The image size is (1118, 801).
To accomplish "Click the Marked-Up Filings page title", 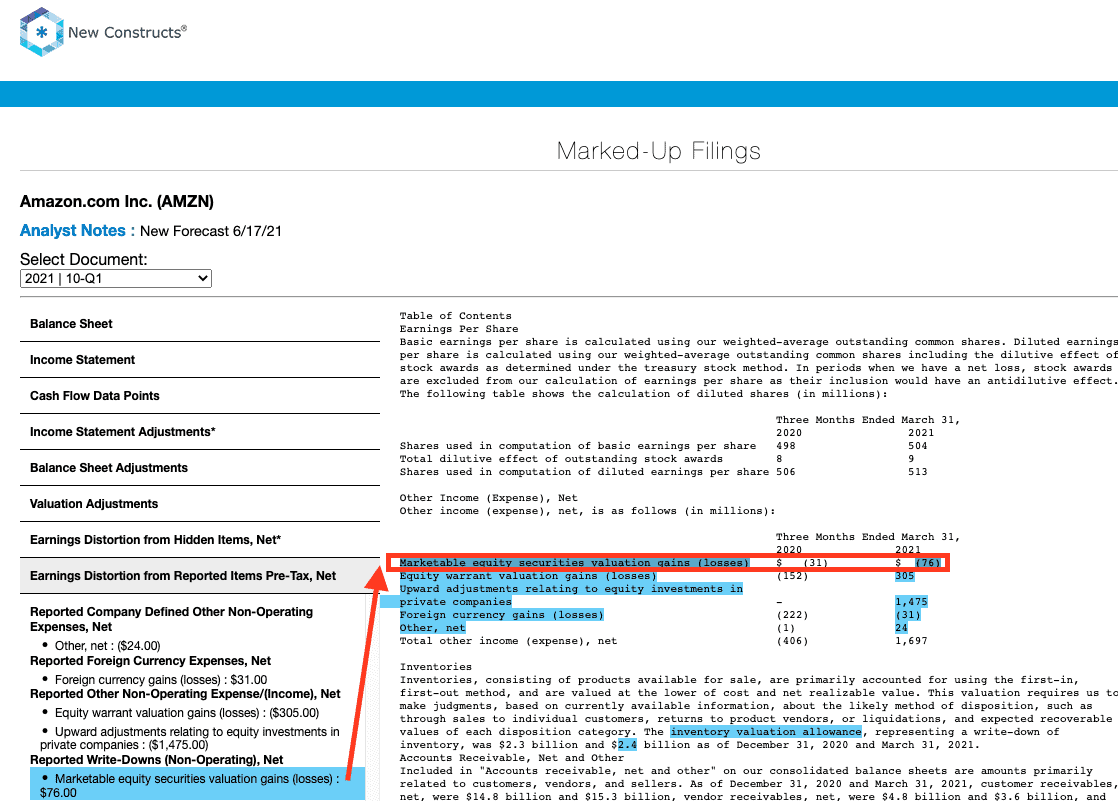I will (658, 151).
